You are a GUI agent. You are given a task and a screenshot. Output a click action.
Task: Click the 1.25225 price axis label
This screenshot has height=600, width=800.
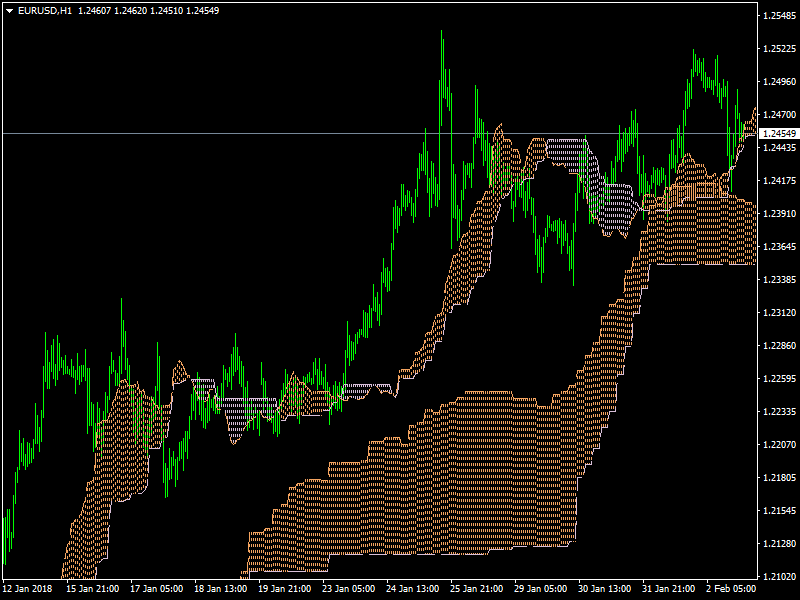[x=778, y=49]
